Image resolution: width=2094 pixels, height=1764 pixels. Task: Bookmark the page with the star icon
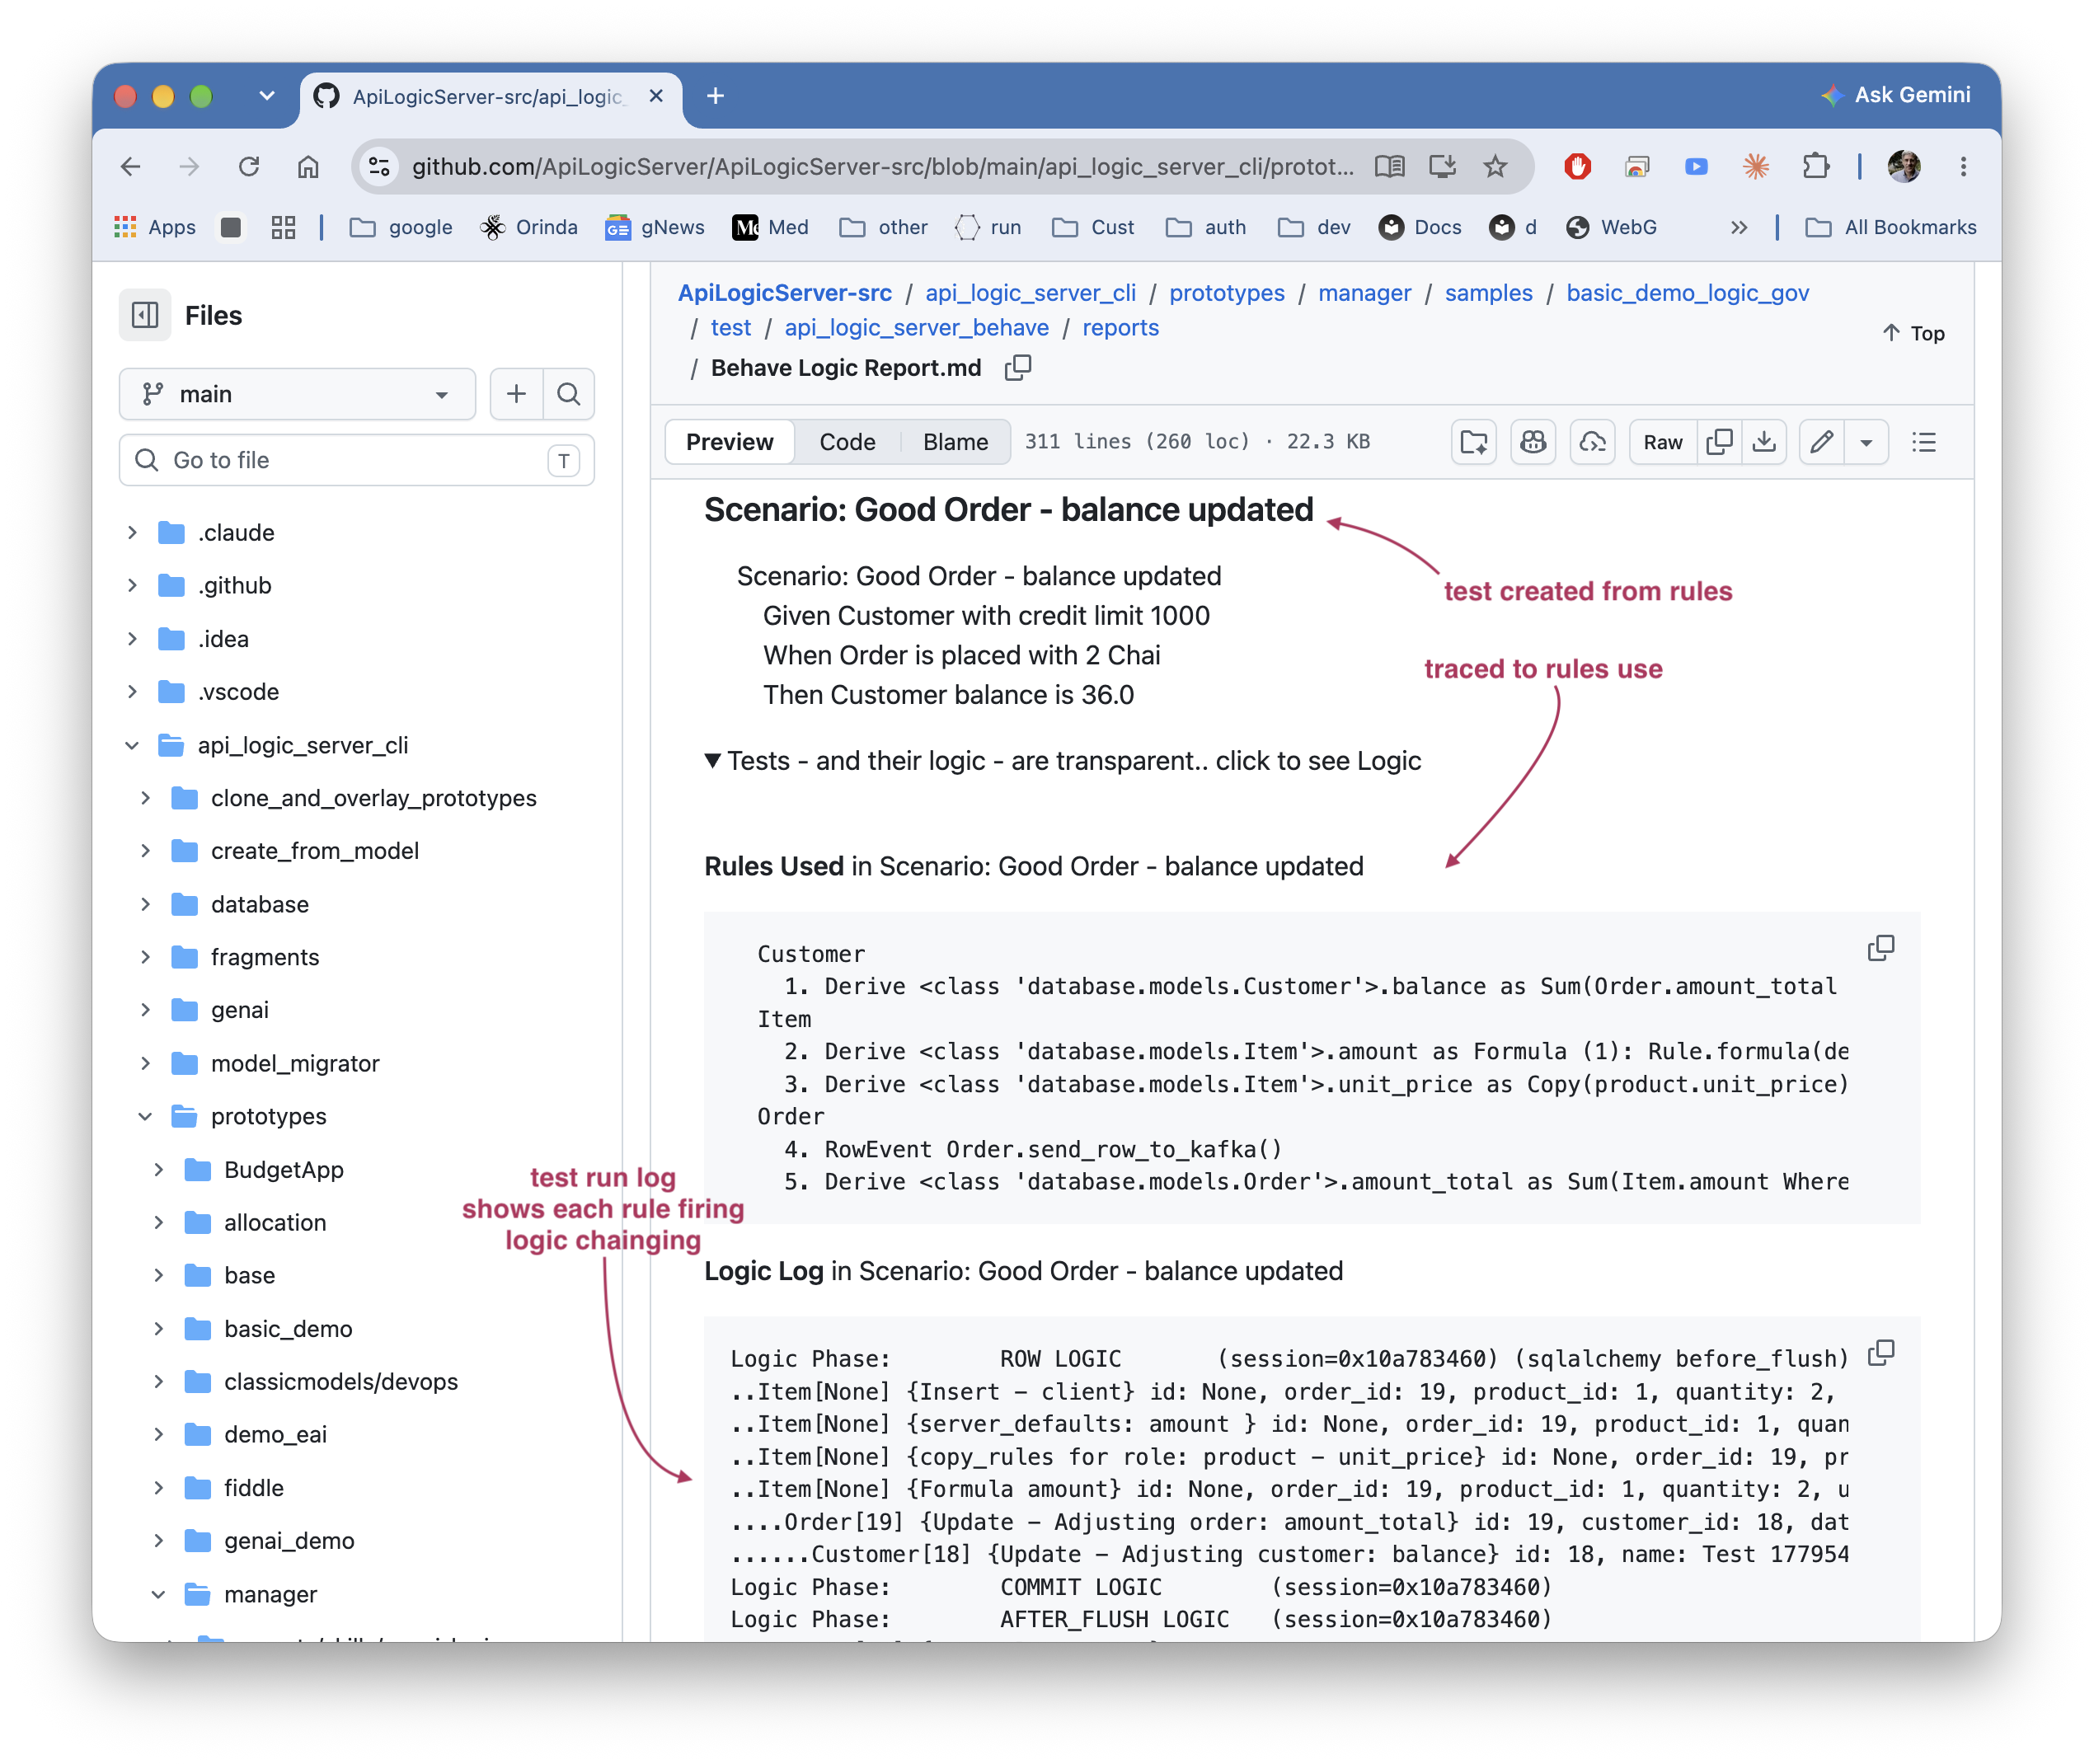tap(1495, 166)
